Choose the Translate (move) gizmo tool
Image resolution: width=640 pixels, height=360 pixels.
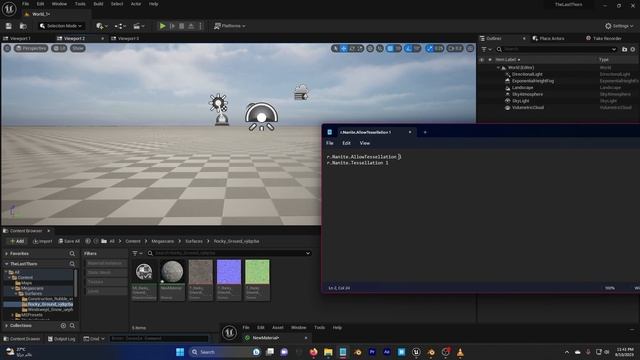tap(344, 49)
